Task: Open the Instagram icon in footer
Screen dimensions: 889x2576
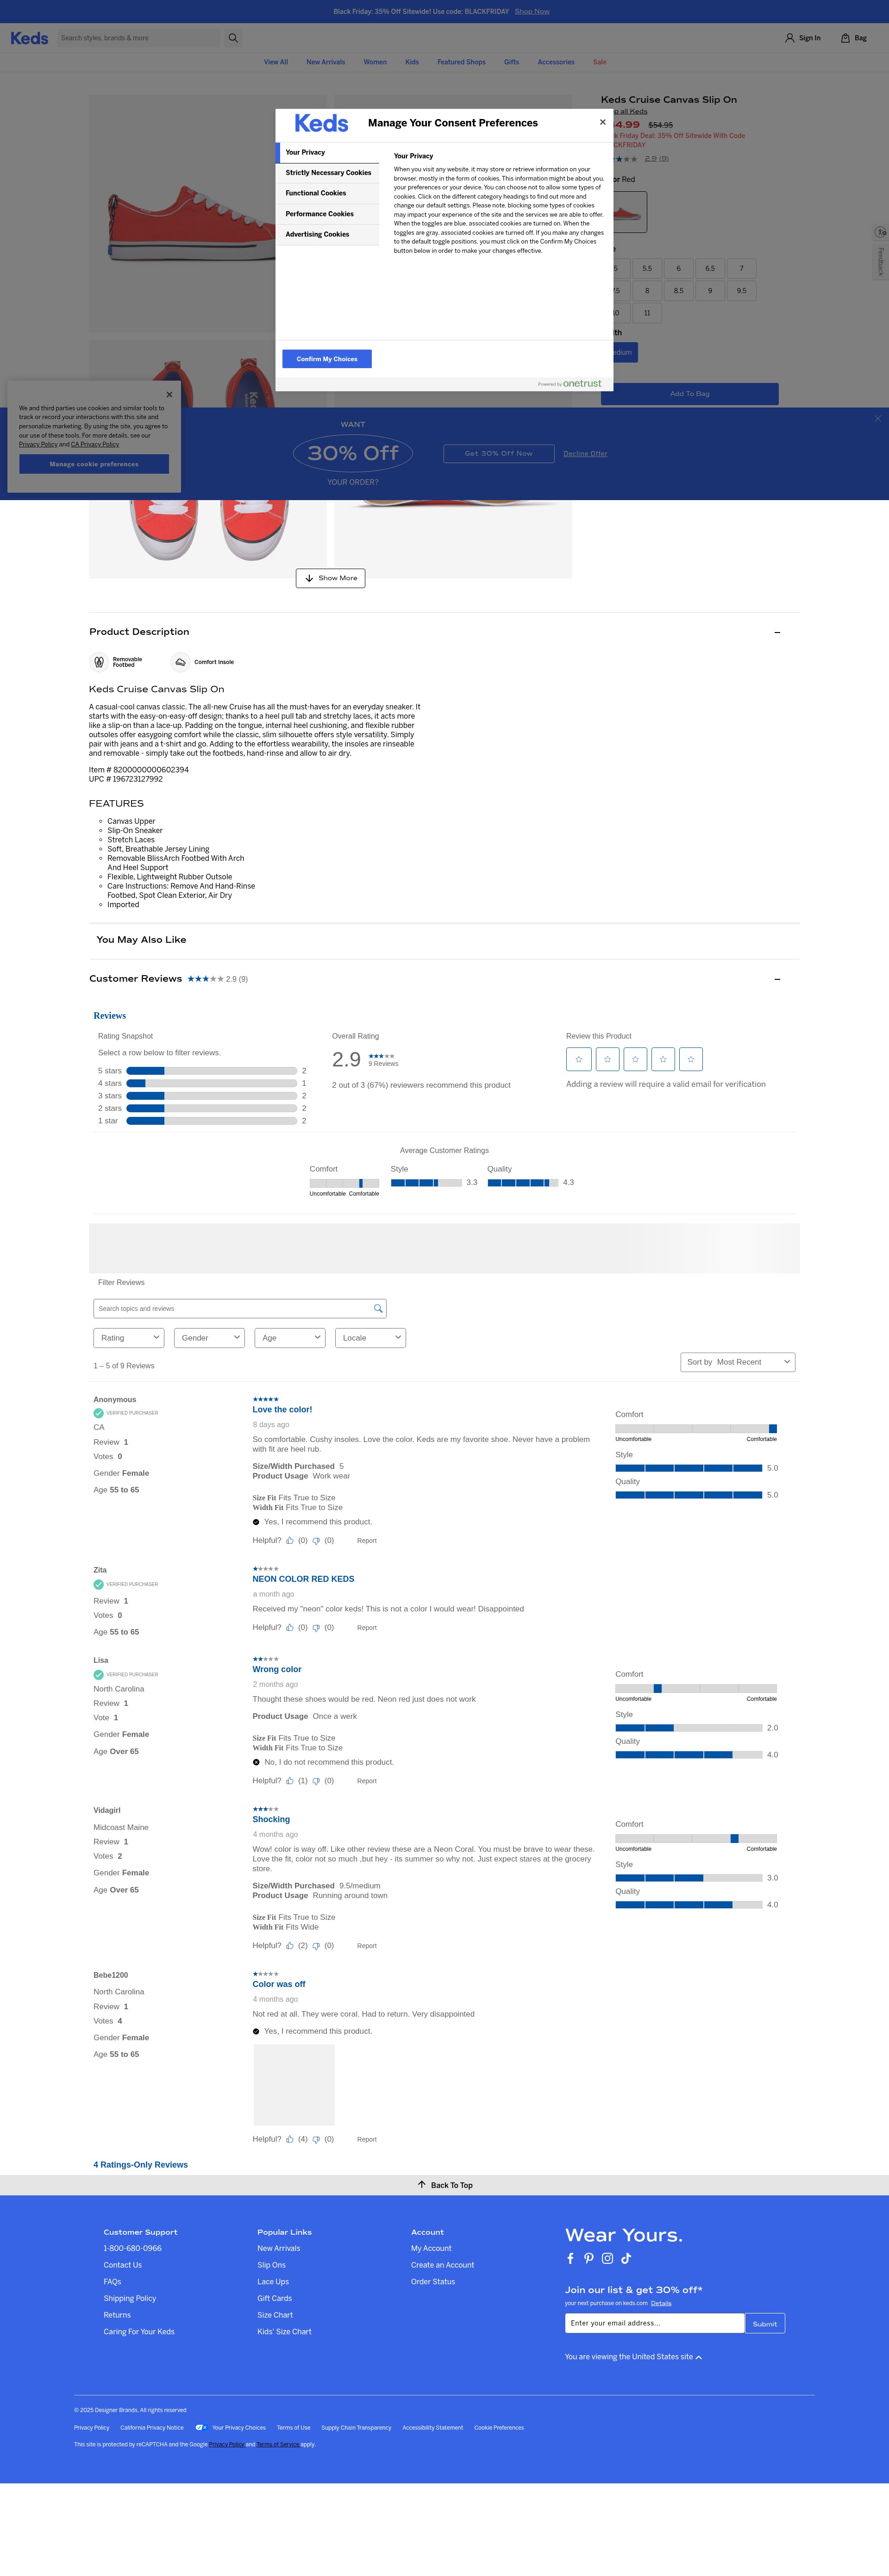Action: [607, 2258]
